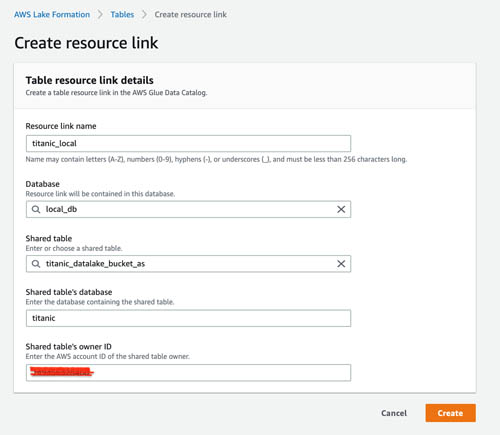Click the 'Resource link will be contained' hint
The height and width of the screenshot is (435, 500).
(100, 194)
